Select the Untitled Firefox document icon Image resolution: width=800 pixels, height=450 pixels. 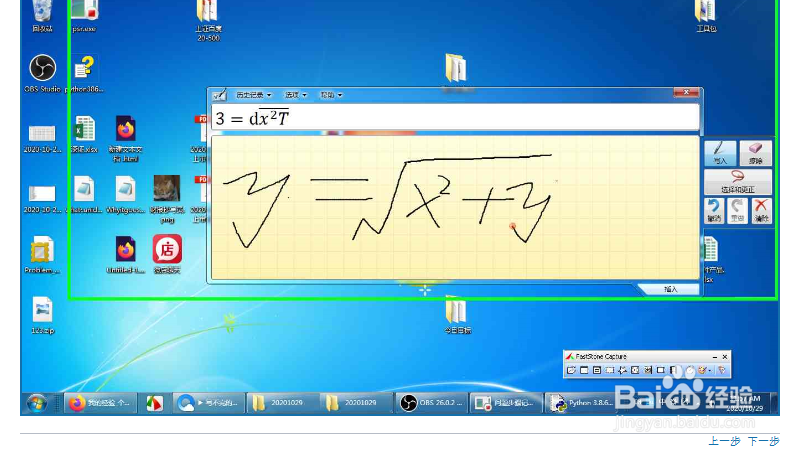tap(126, 254)
